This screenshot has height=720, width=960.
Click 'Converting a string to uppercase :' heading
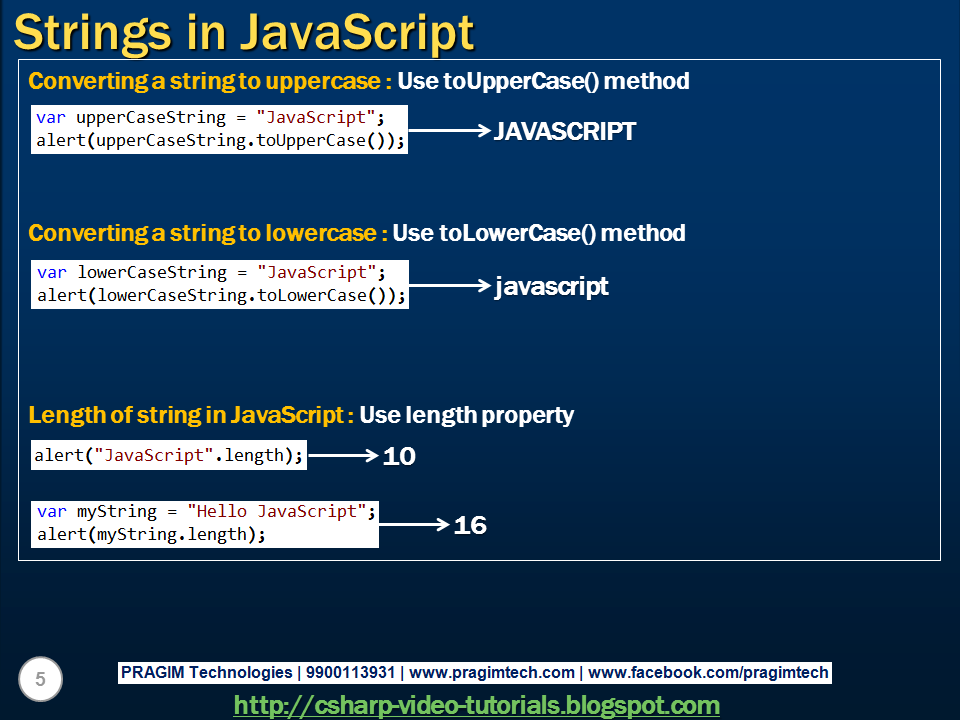[x=210, y=81]
